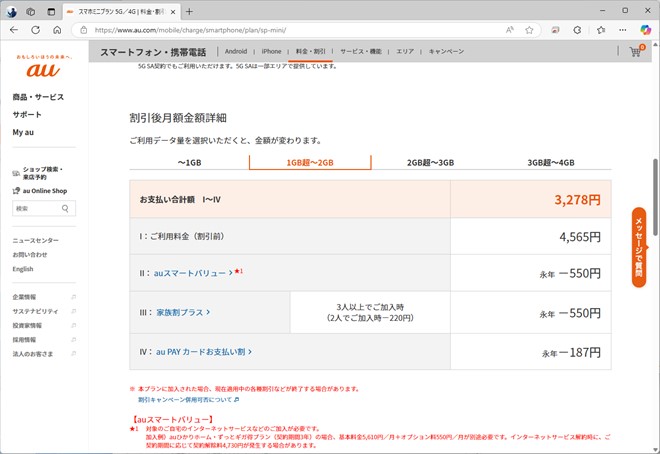The image size is (660, 454).
Task: Go to the browser home icon
Action: coord(57,30)
